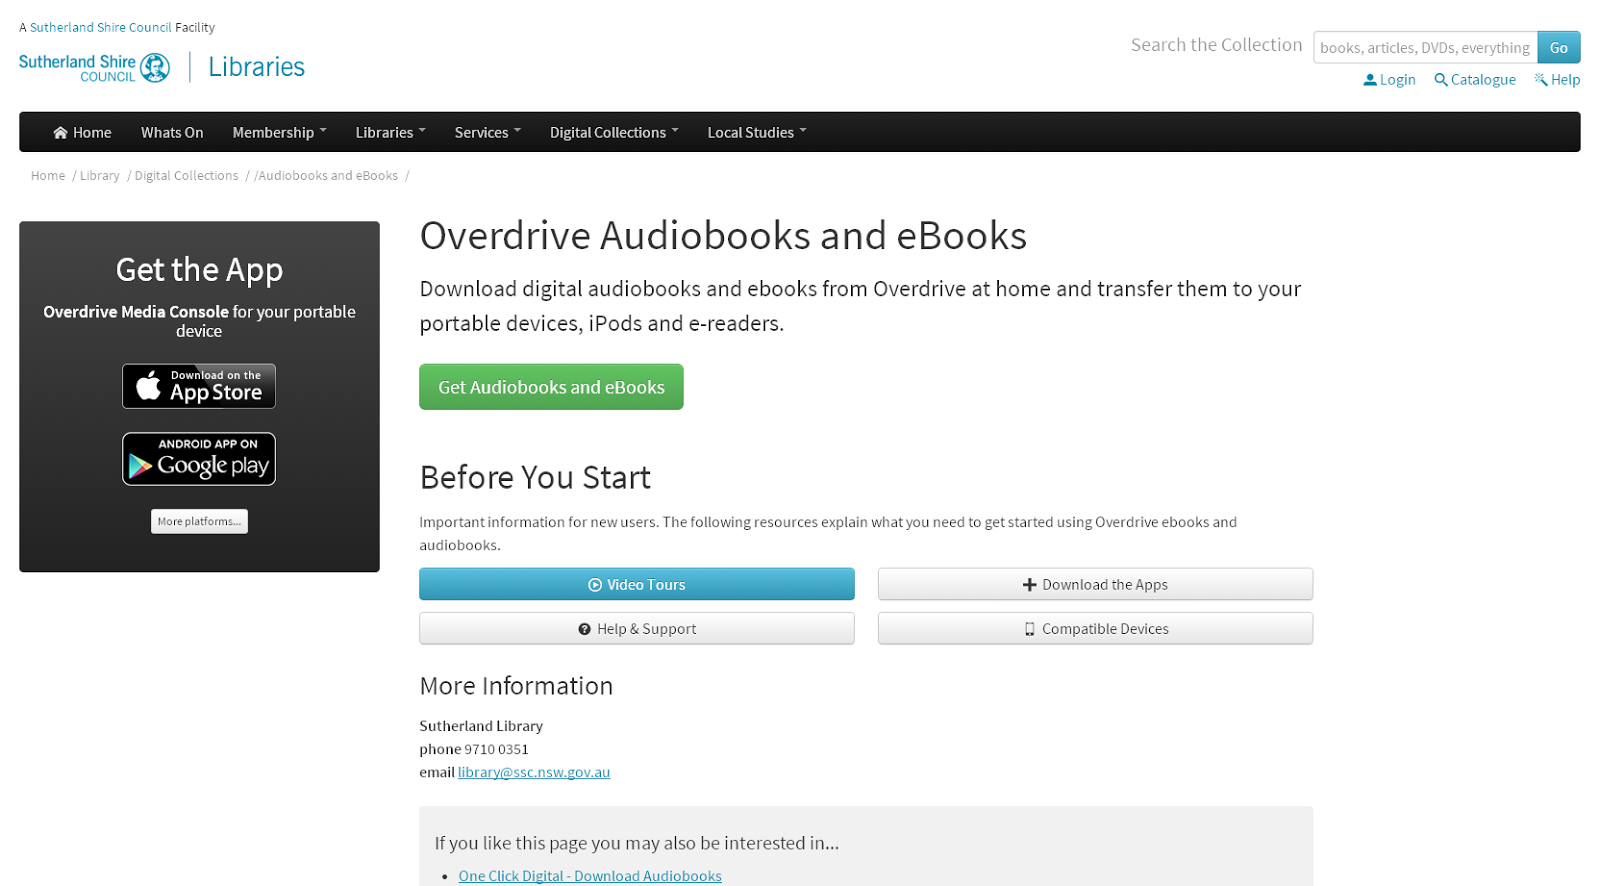Expand the Local Studies dropdown
Image resolution: width=1600 pixels, height=886 pixels.
tap(756, 132)
